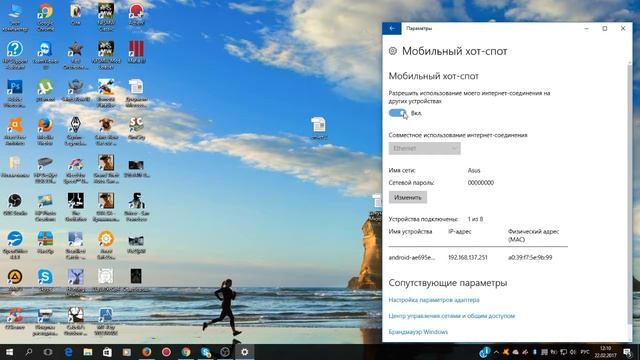The image size is (640, 360).
Task: Select network name value Asus
Action: pyautogui.click(x=474, y=170)
